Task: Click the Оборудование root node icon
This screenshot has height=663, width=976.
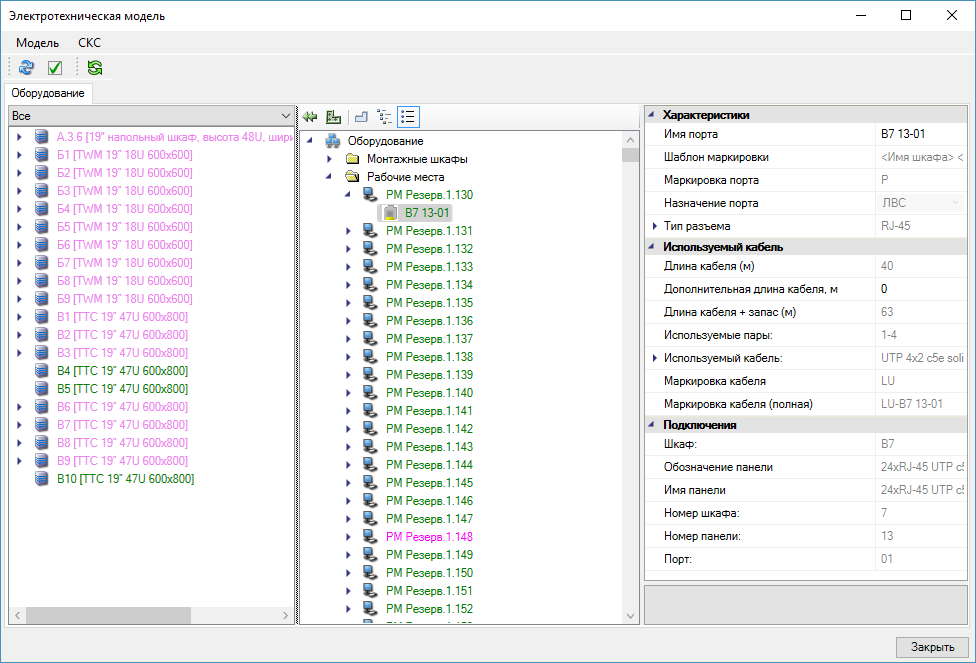Action: pos(333,141)
